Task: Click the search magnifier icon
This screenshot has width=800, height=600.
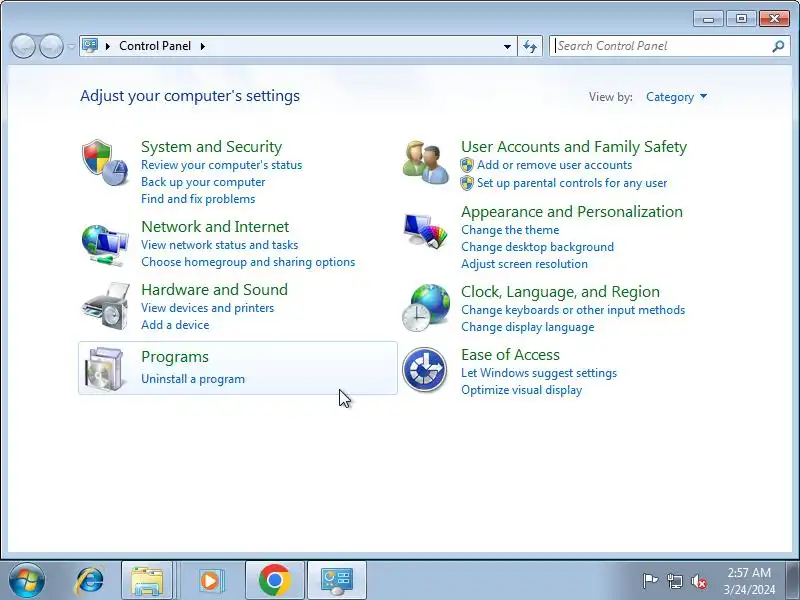Action: pos(778,46)
